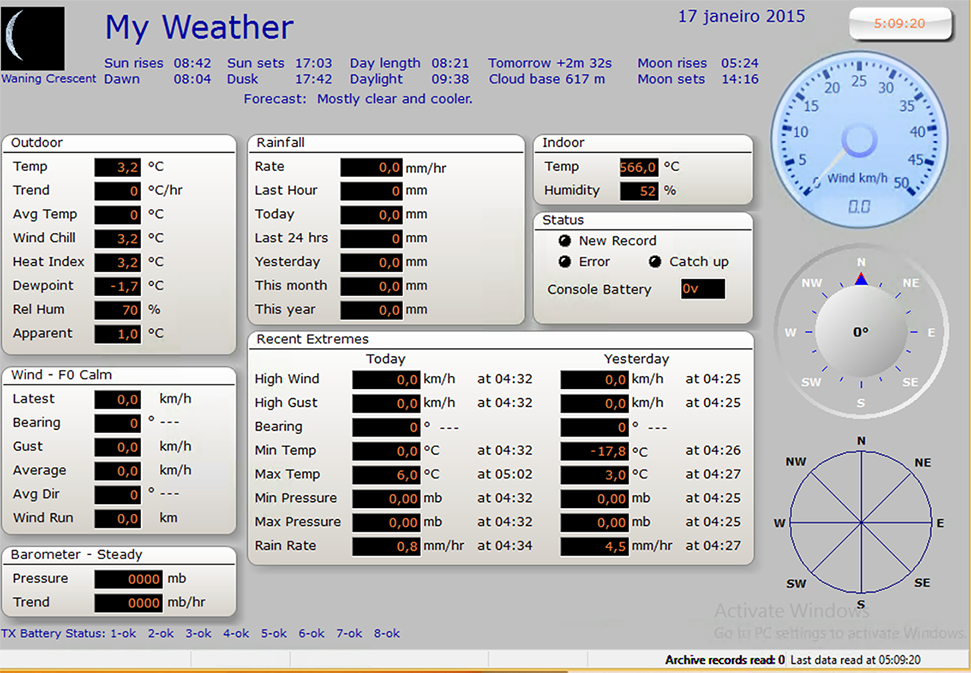Click the Waning Crescent moon phase image
The height and width of the screenshot is (673, 971).
pyautogui.click(x=33, y=39)
